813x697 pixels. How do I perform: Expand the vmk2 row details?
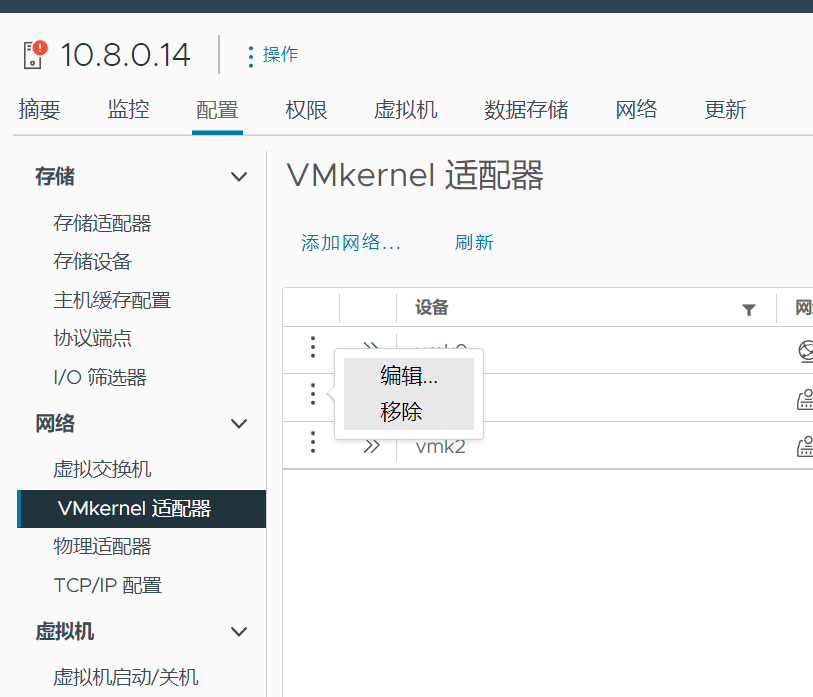coord(372,446)
